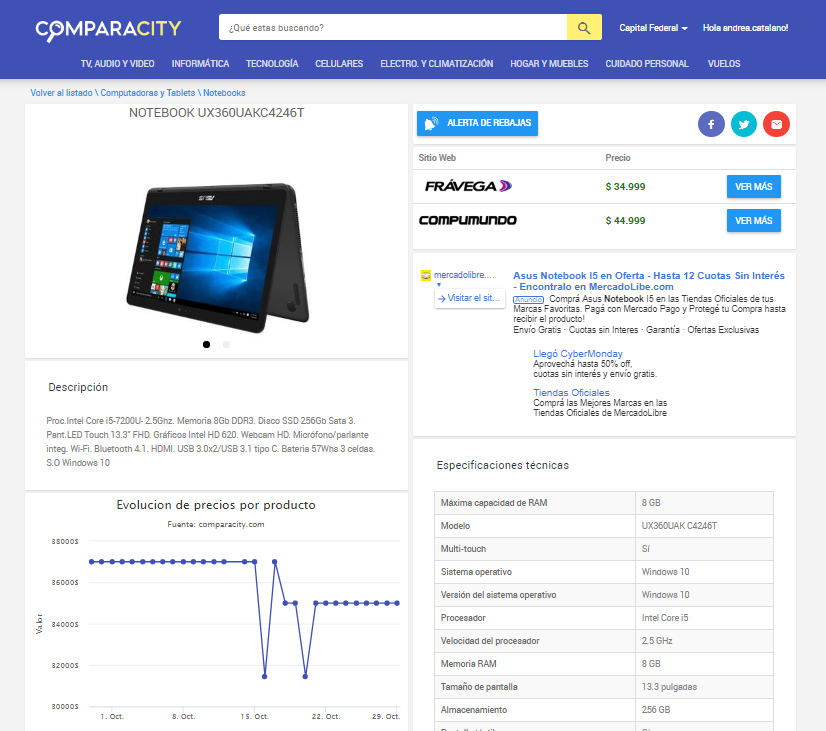Image resolution: width=826 pixels, height=731 pixels.
Task: Click the 'Evolucion de precios por producto' title
Action: coord(216,505)
